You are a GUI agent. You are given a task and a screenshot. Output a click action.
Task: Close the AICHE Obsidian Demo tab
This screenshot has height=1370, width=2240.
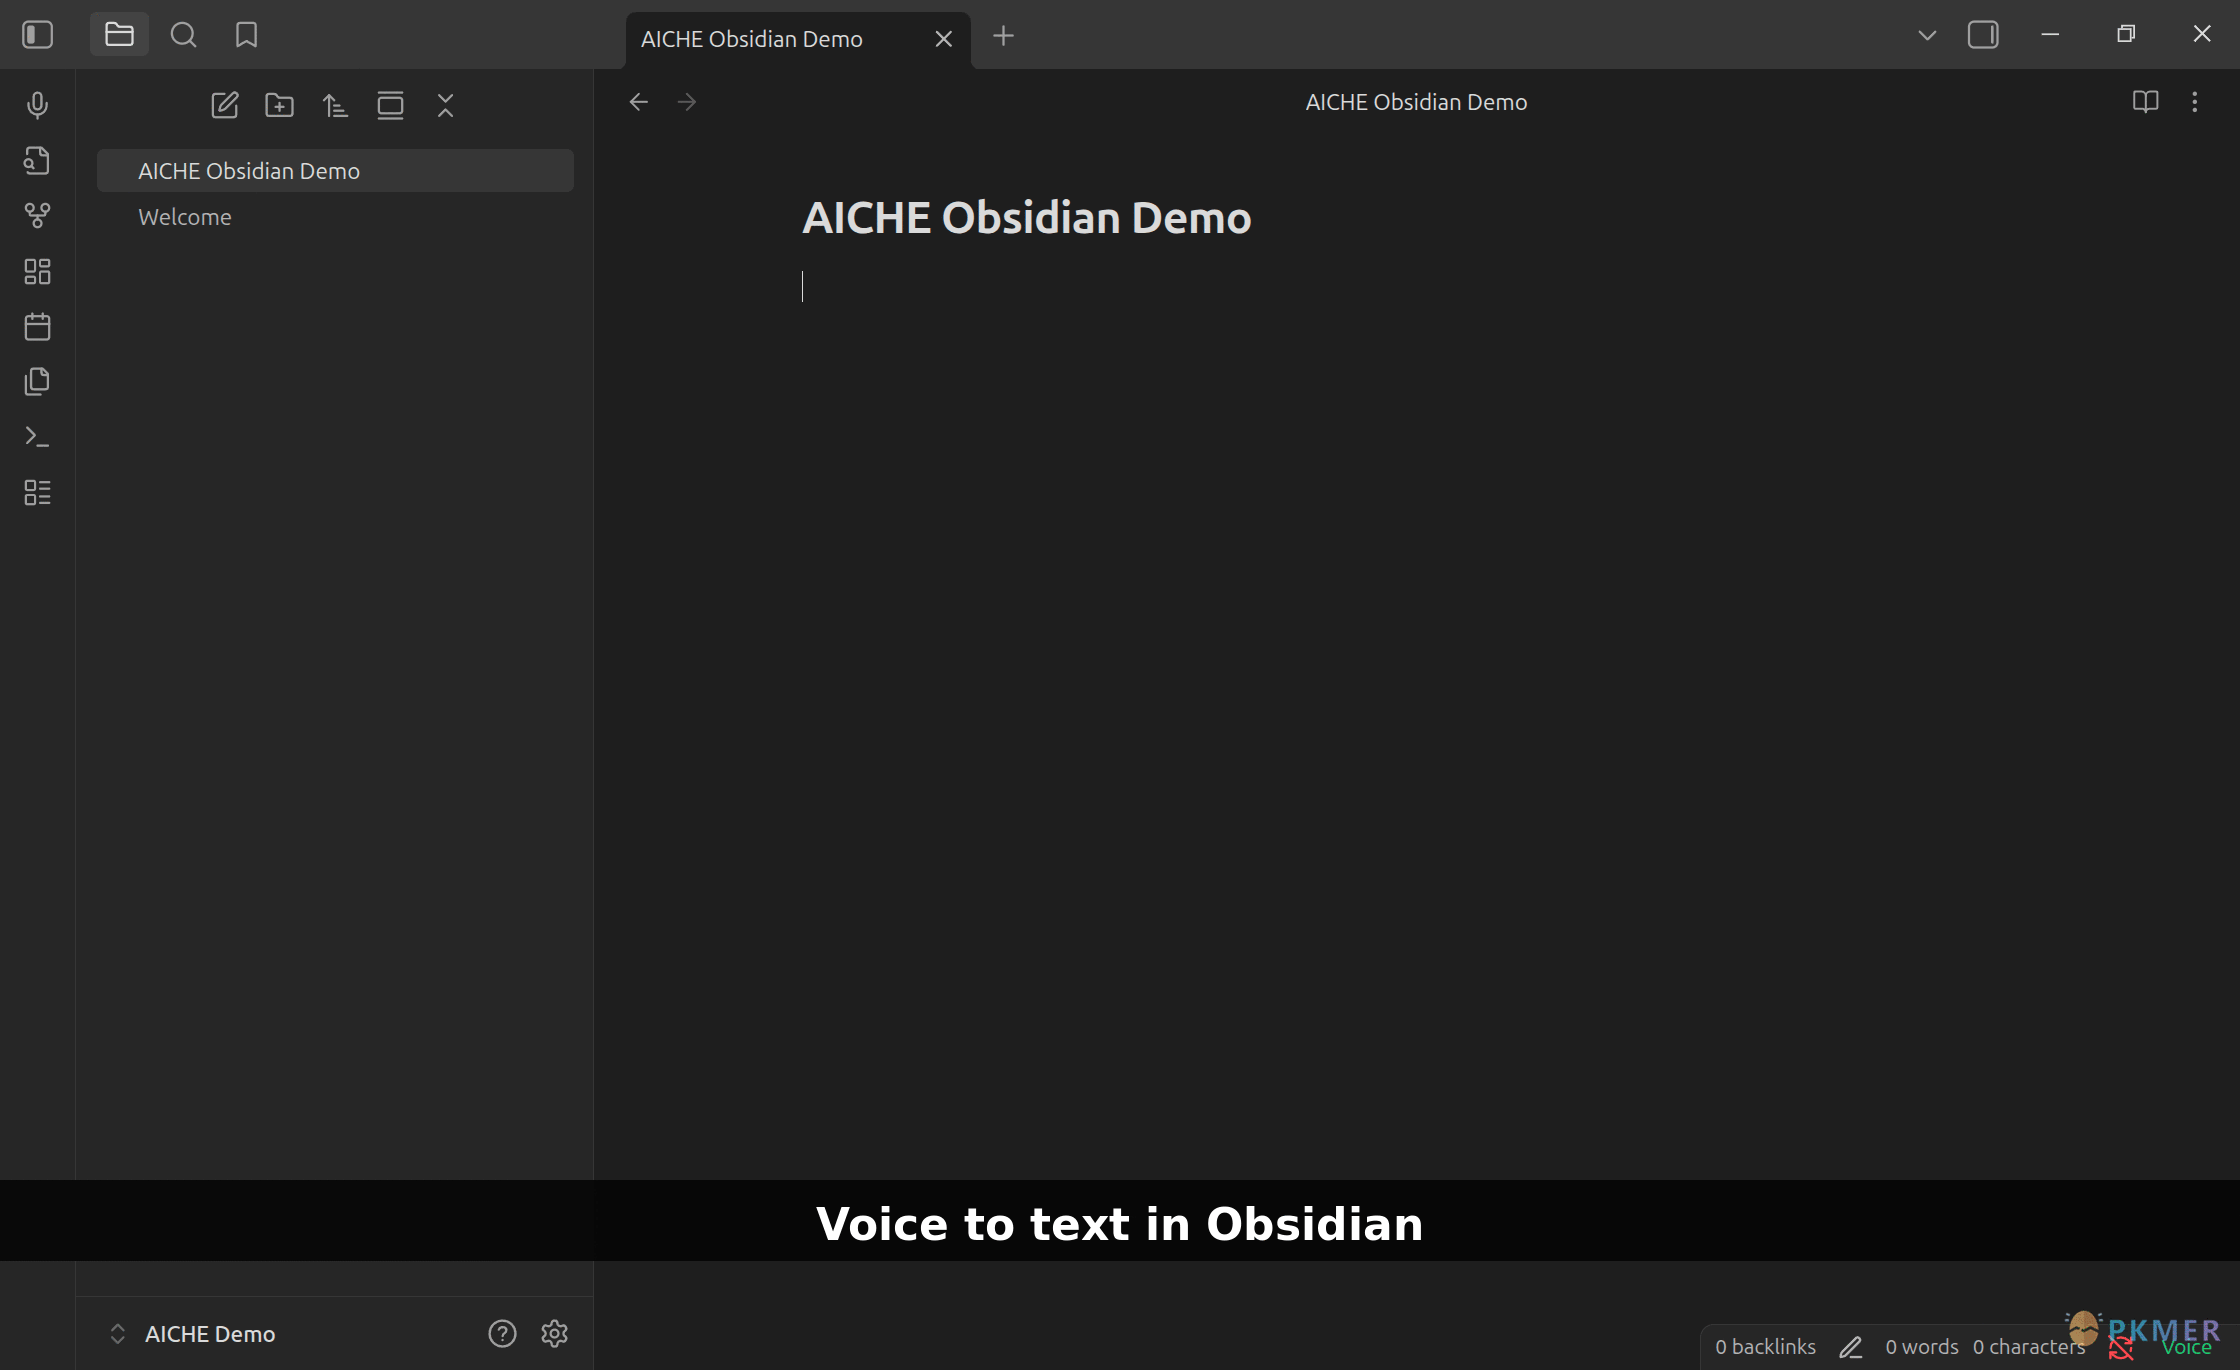pyautogui.click(x=943, y=39)
